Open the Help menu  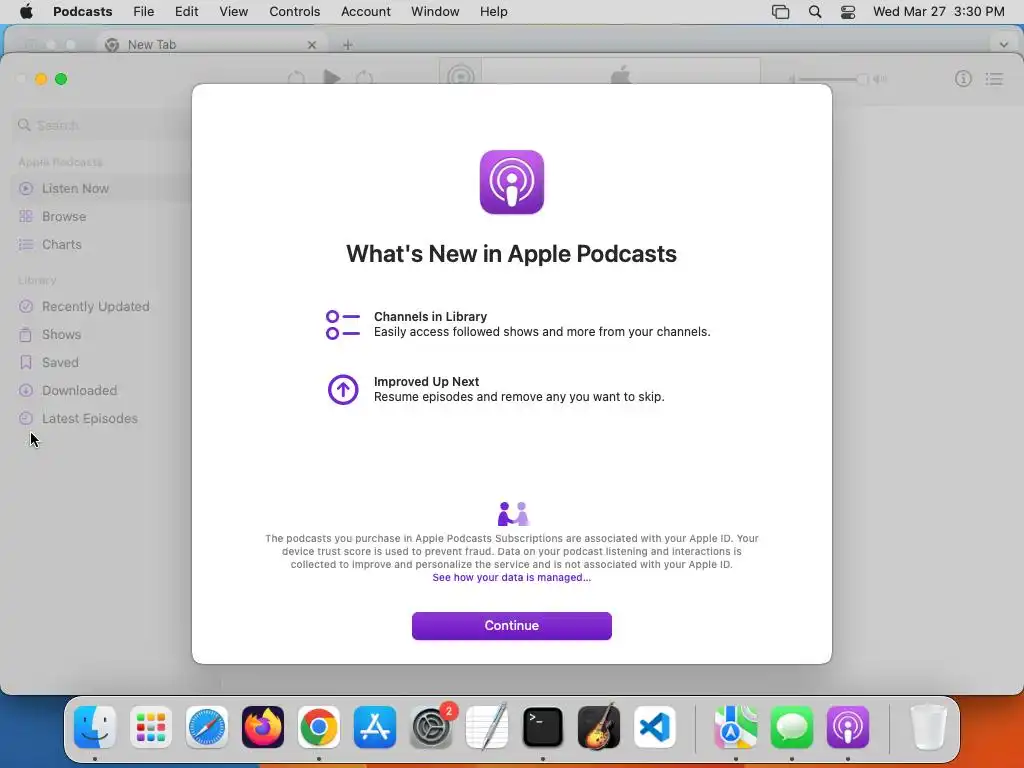[x=493, y=12]
